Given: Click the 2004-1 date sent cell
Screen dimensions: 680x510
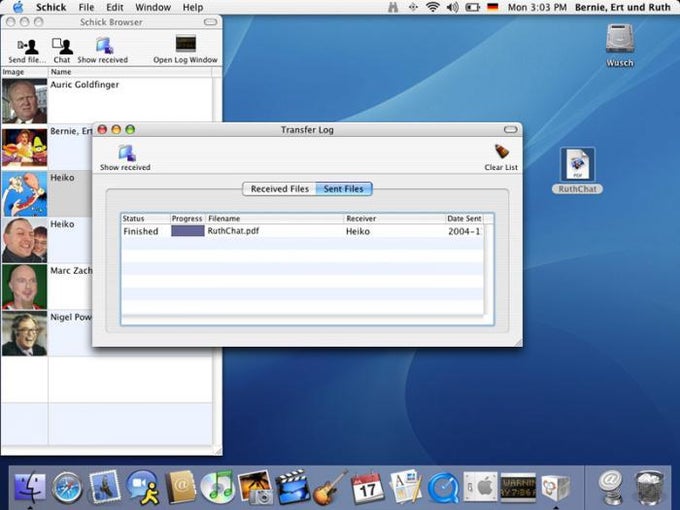Looking at the screenshot, I should coord(464,231).
